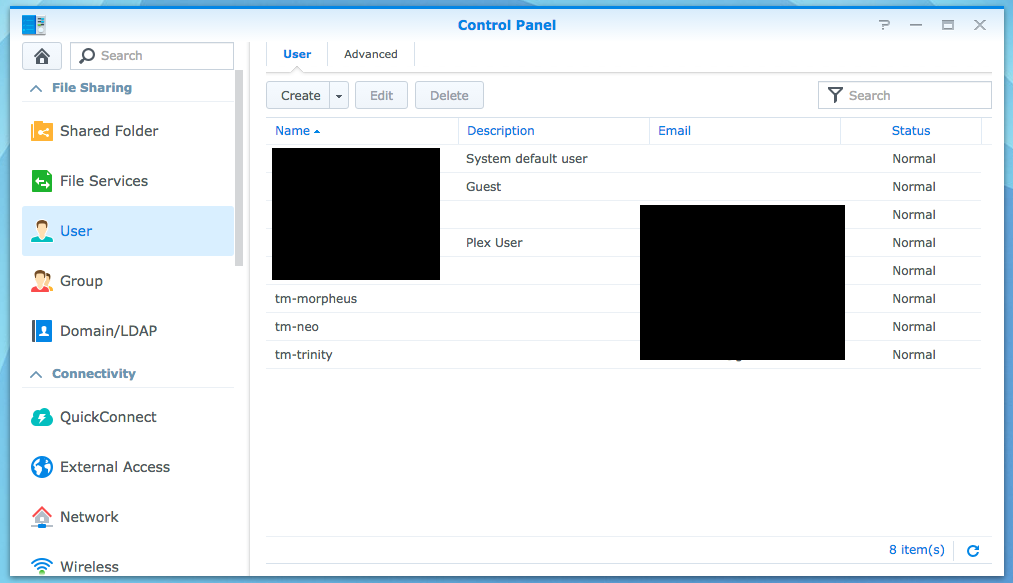Click the Home icon button

(42, 56)
